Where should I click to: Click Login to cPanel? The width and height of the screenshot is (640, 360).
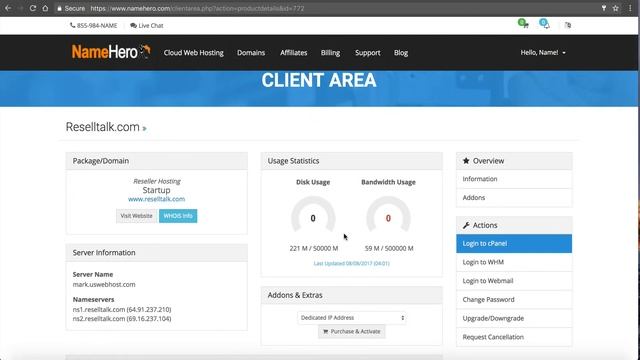click(514, 244)
